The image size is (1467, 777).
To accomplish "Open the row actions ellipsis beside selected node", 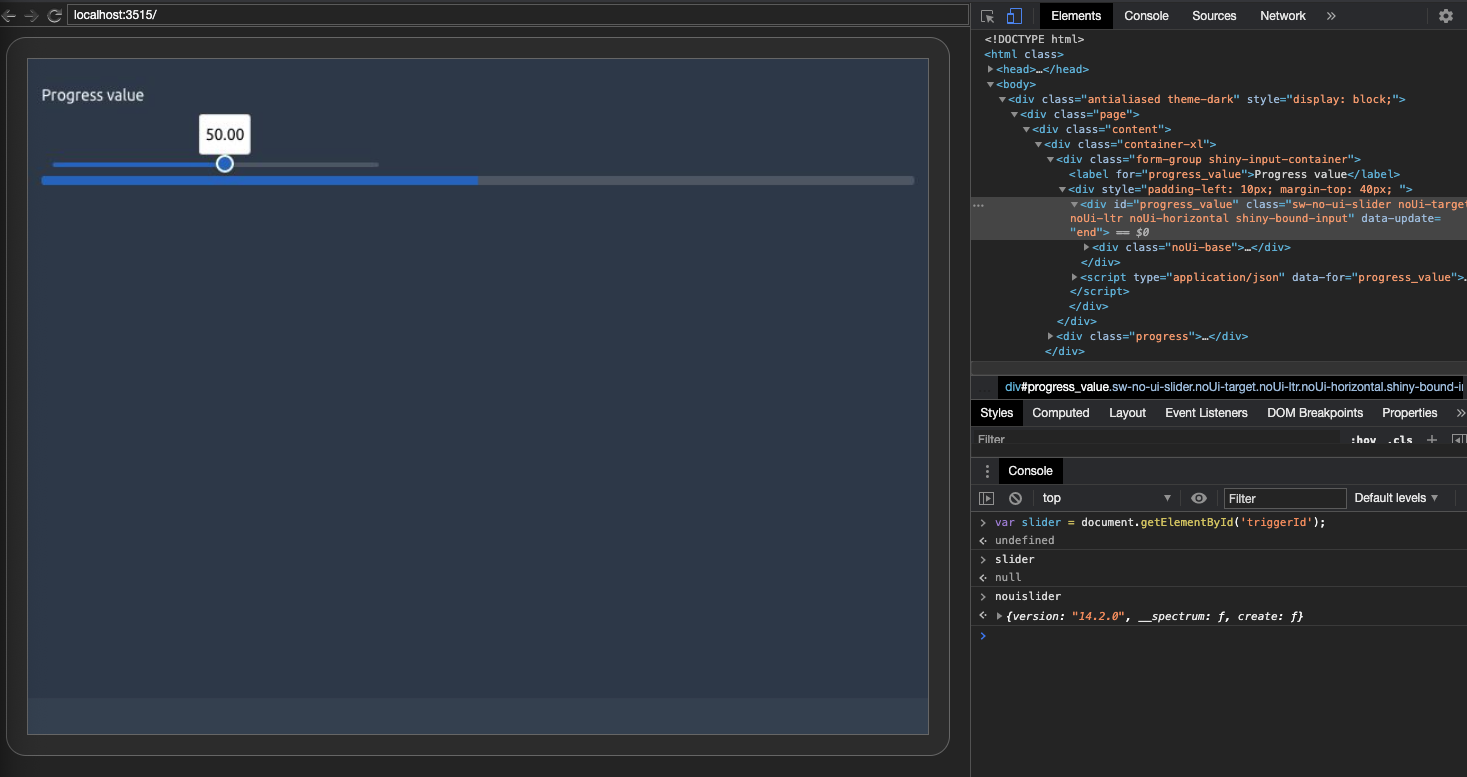I will pos(978,204).
